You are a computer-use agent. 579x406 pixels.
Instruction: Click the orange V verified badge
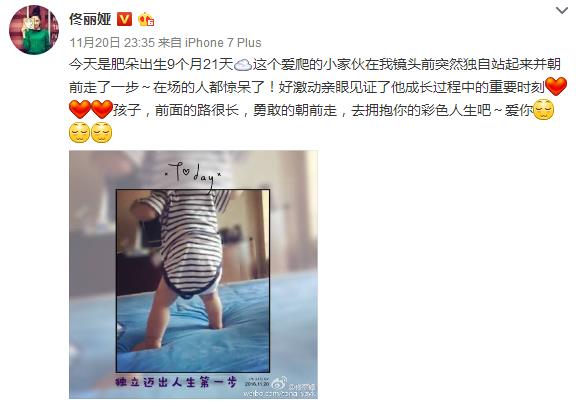(125, 19)
